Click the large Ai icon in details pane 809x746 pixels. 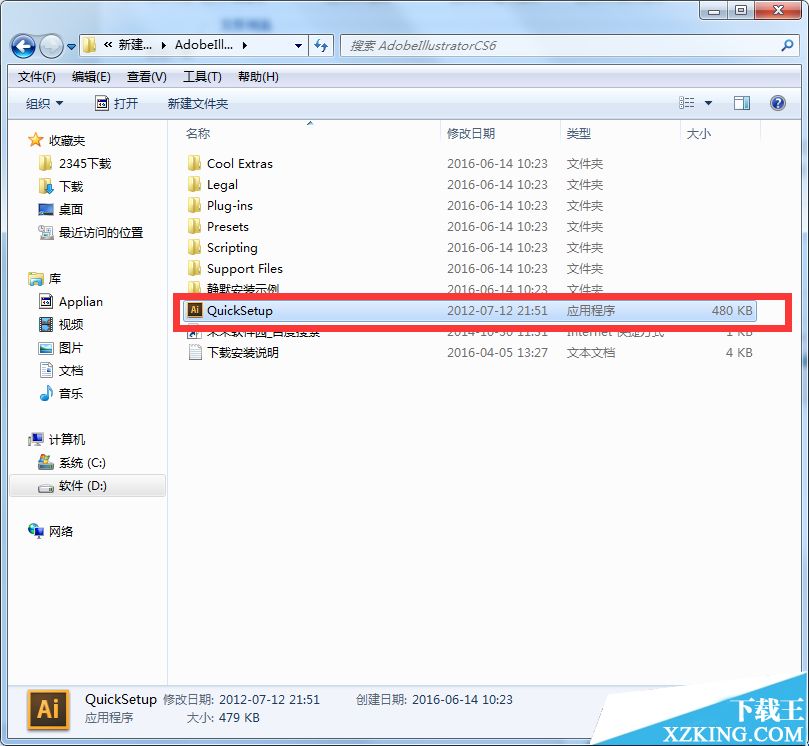click(x=48, y=709)
